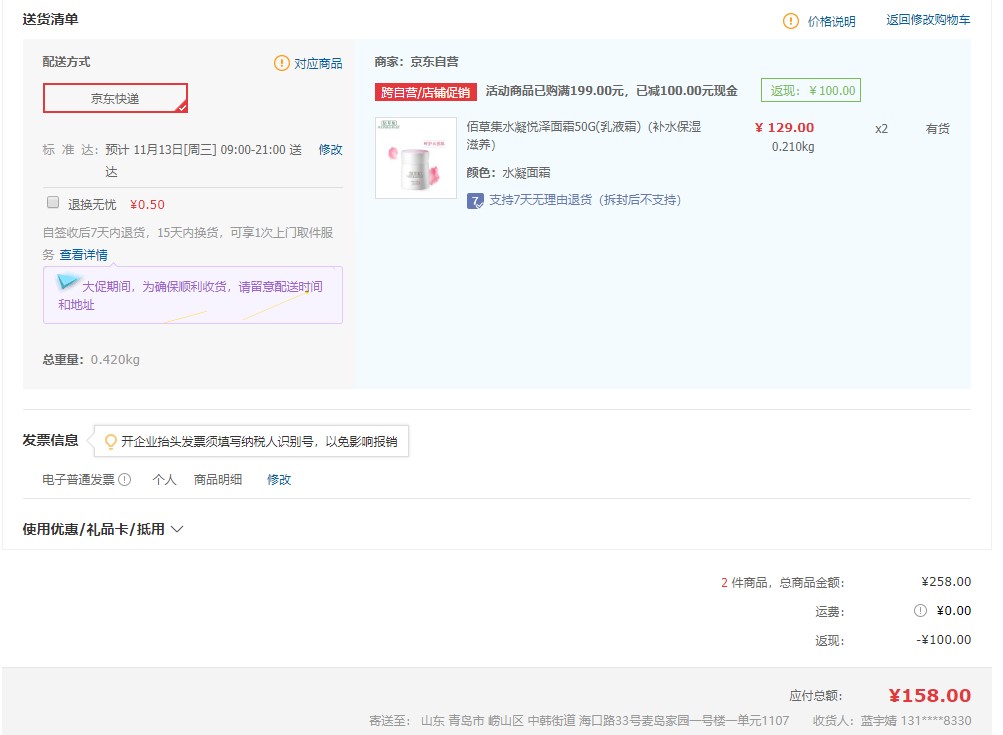
Task: Open 对应商品 link
Action: 318,63
